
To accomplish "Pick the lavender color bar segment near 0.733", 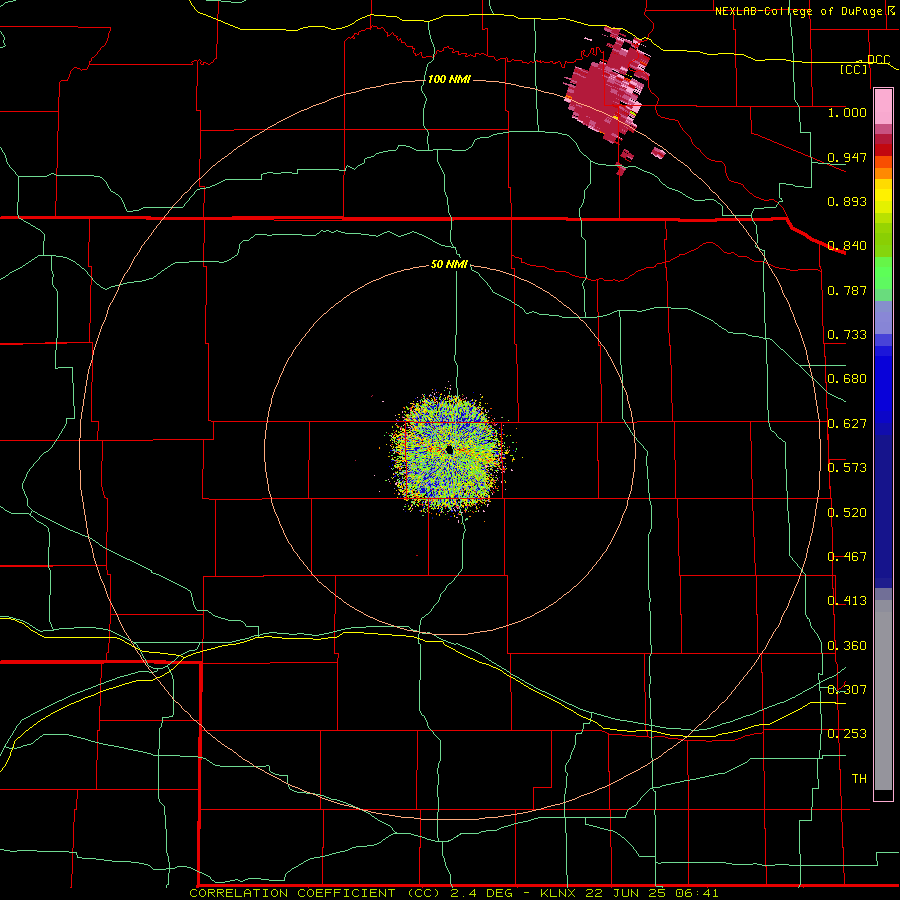I will click(x=883, y=317).
